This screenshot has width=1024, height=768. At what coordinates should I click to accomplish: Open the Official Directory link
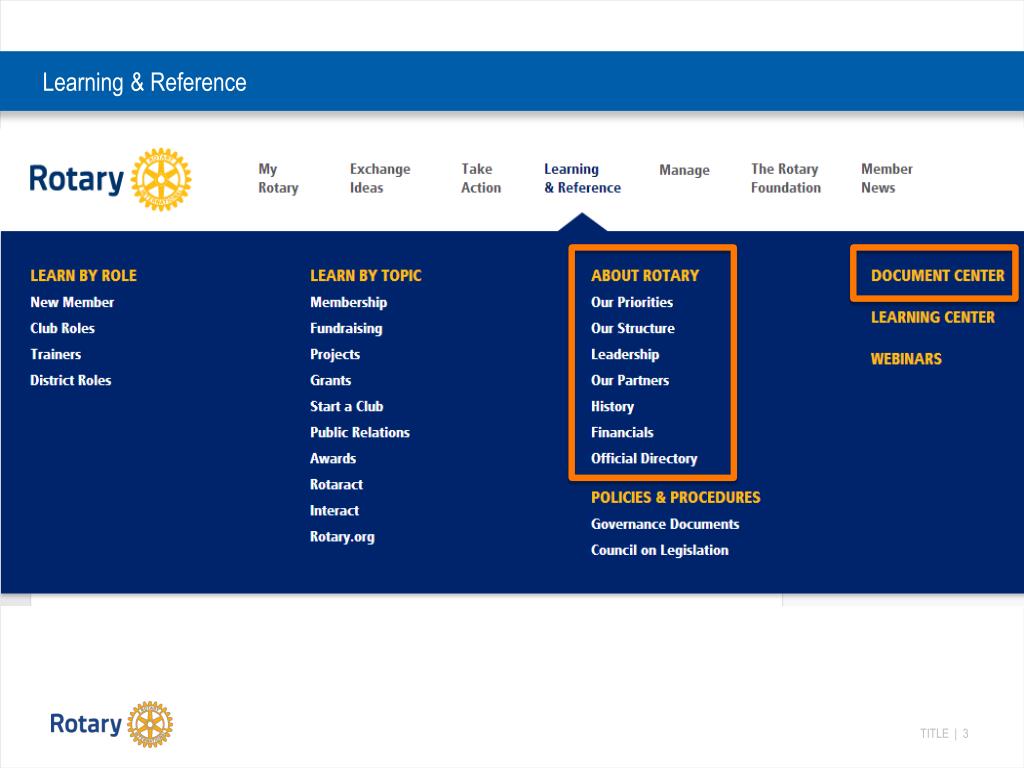click(x=644, y=459)
